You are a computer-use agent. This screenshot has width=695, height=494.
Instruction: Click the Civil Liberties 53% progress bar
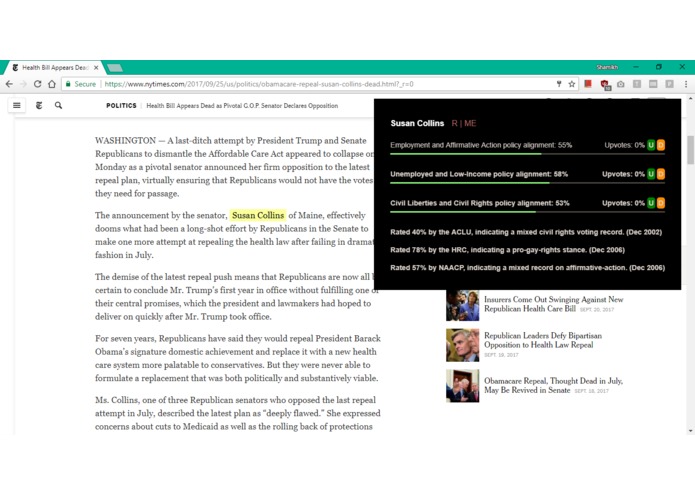[x=527, y=212]
